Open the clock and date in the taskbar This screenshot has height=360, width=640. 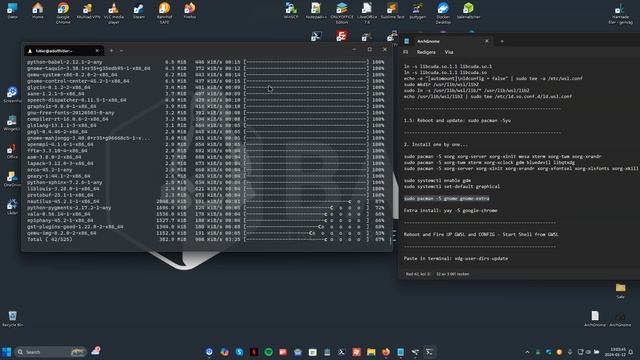(x=617, y=352)
